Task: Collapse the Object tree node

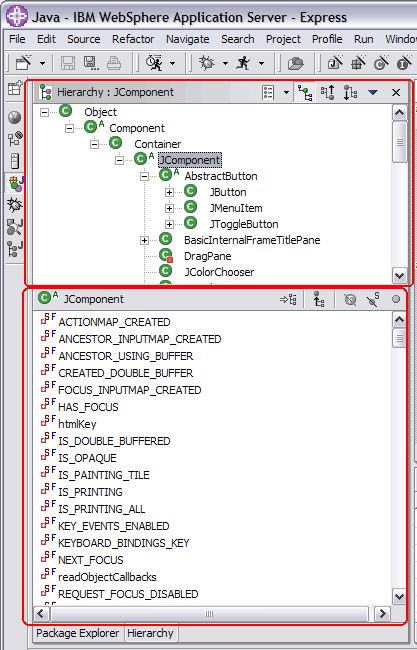Action: click(44, 112)
